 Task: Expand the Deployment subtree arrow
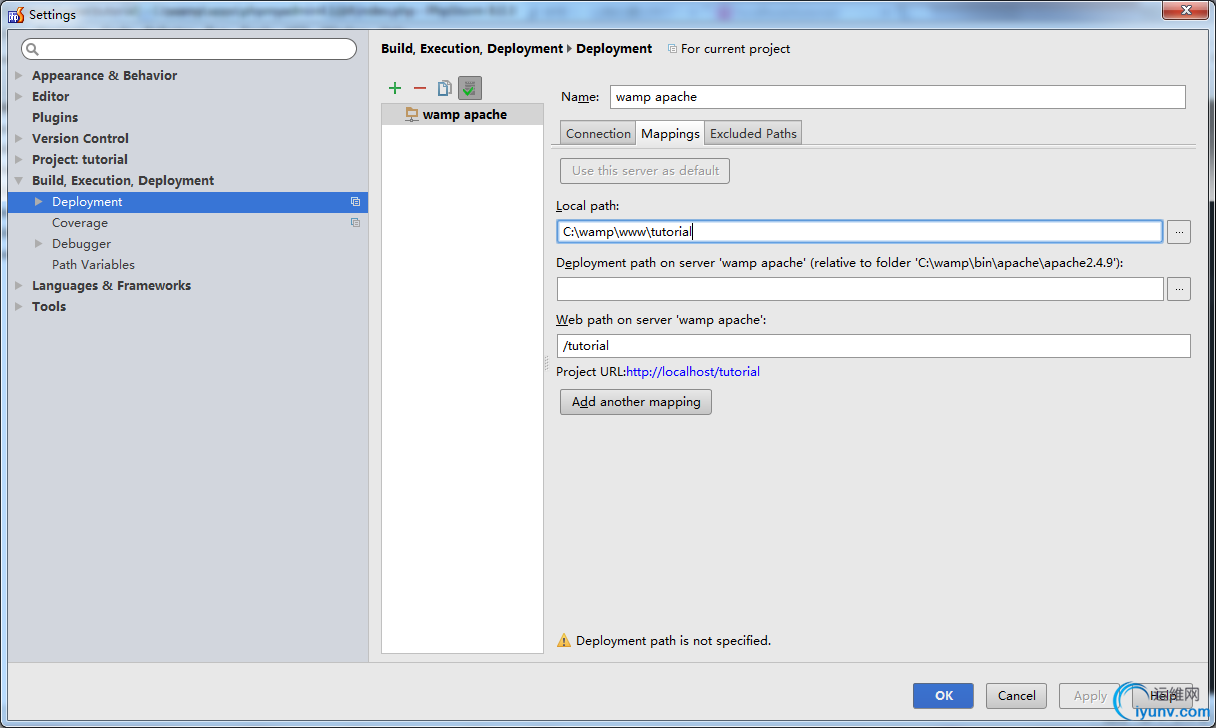click(x=39, y=202)
